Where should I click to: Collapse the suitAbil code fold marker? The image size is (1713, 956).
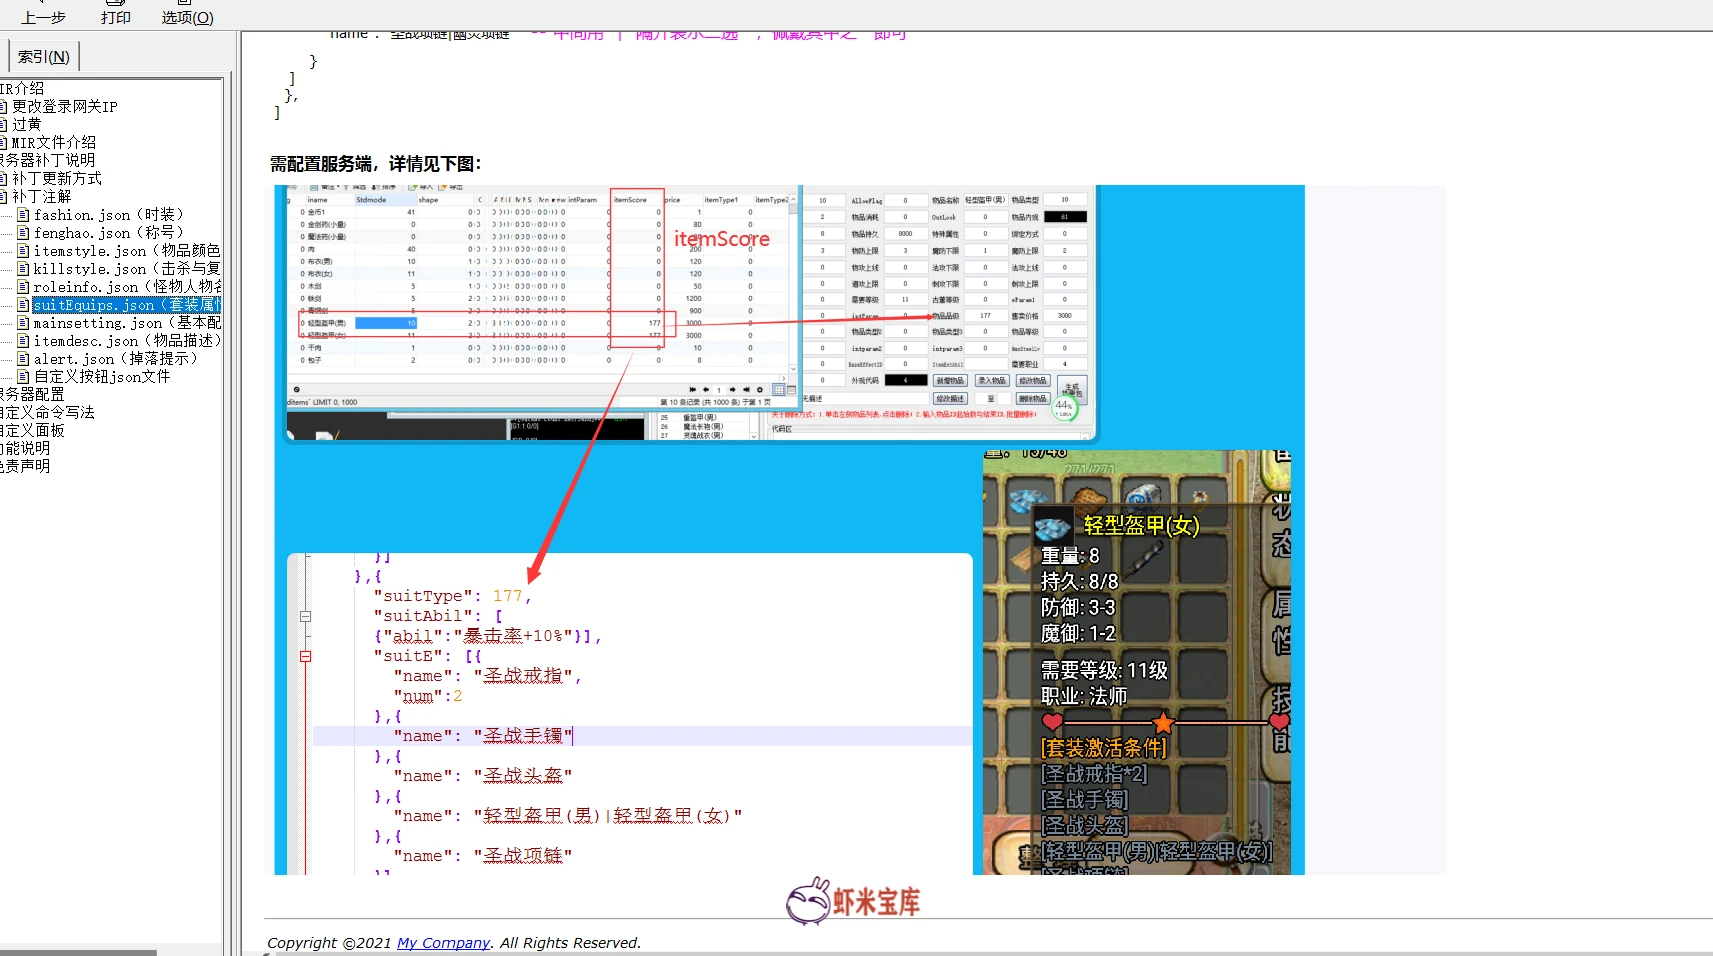306,617
